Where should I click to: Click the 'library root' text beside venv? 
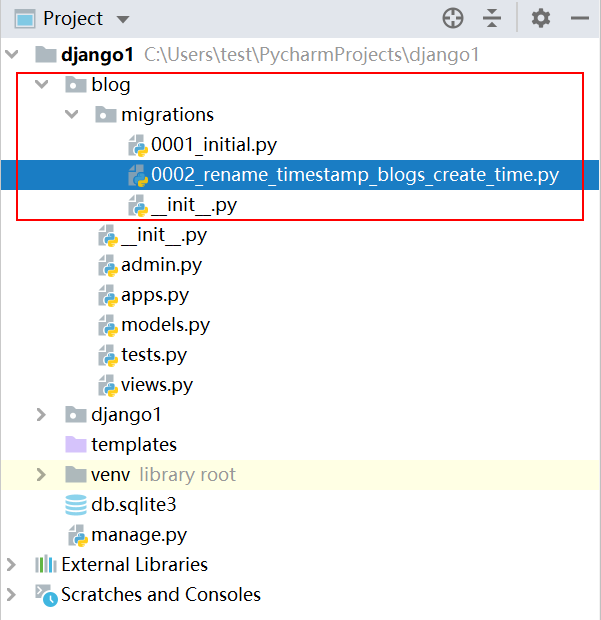pyautogui.click(x=187, y=474)
